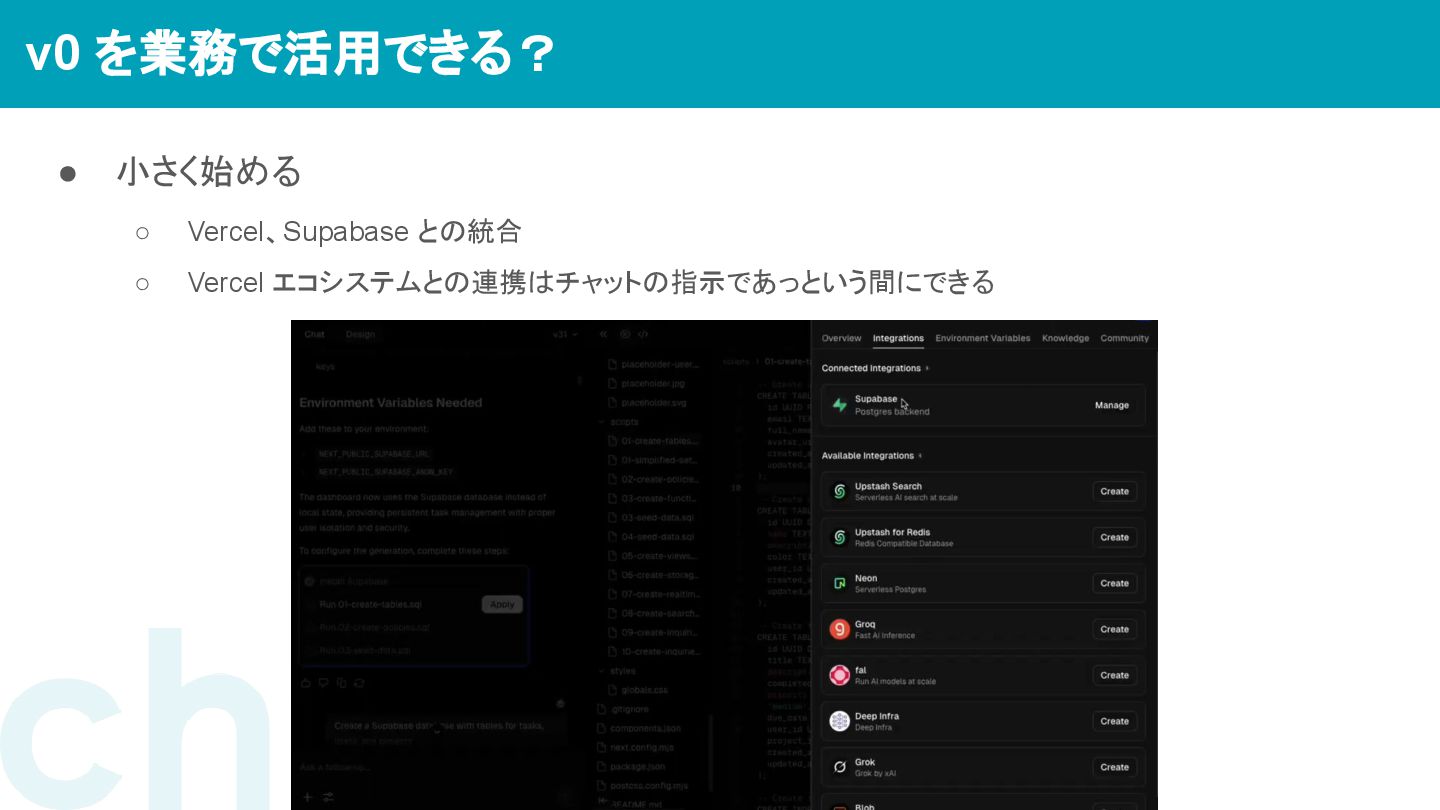Click the Neon integration icon
This screenshot has width=1440, height=810.
pyautogui.click(x=840, y=583)
